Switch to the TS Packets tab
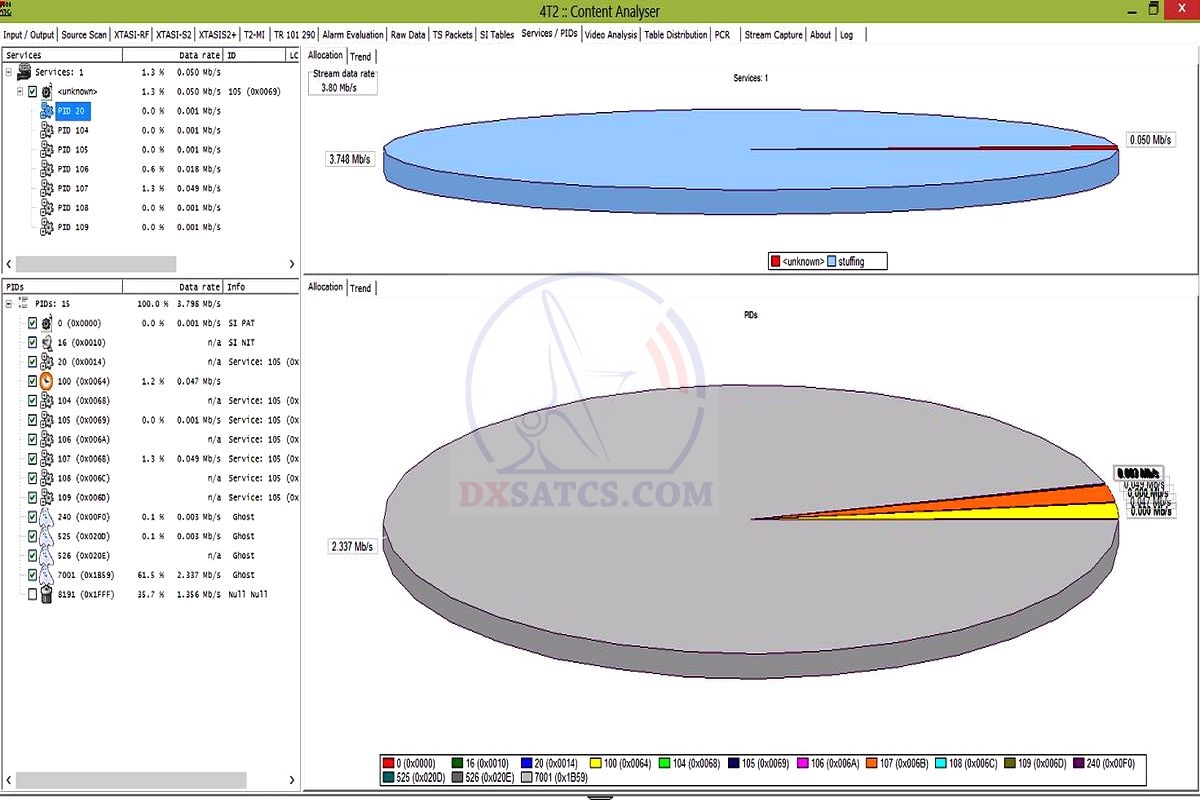1200x800 pixels. (452, 35)
